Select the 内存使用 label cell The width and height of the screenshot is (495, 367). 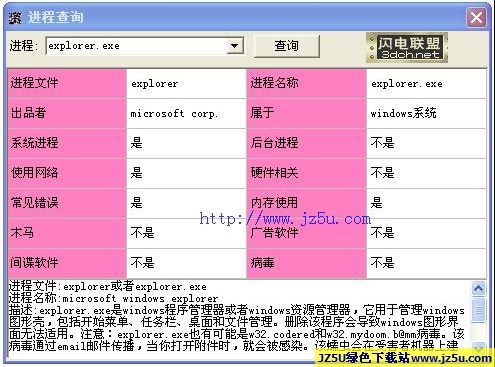pos(306,203)
